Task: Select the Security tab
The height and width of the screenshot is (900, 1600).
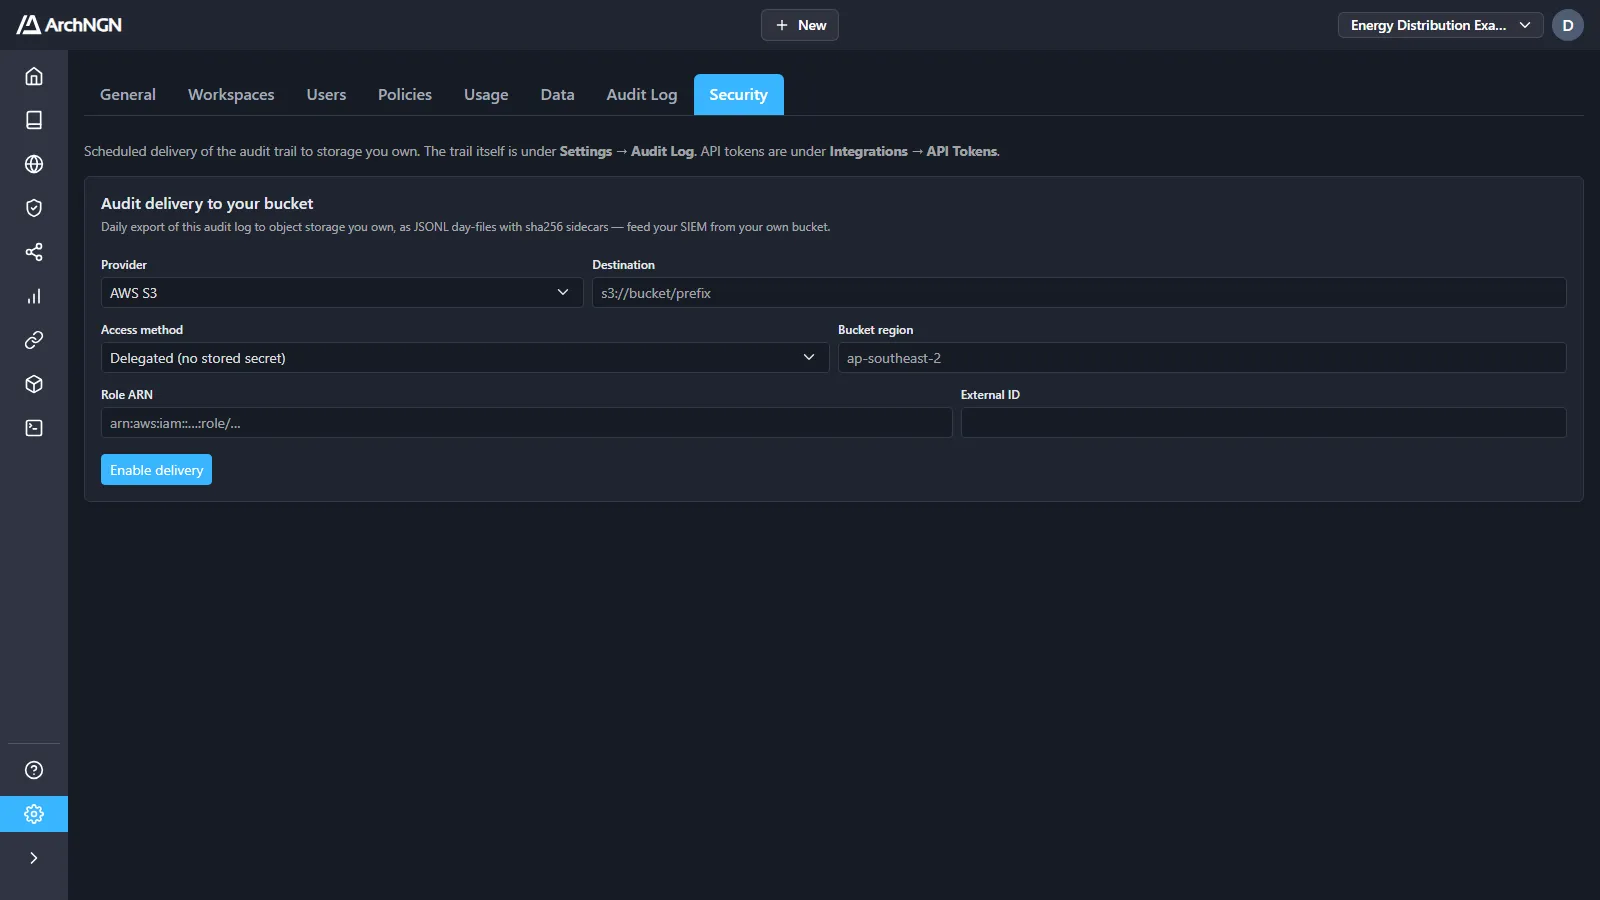Action: tap(739, 95)
